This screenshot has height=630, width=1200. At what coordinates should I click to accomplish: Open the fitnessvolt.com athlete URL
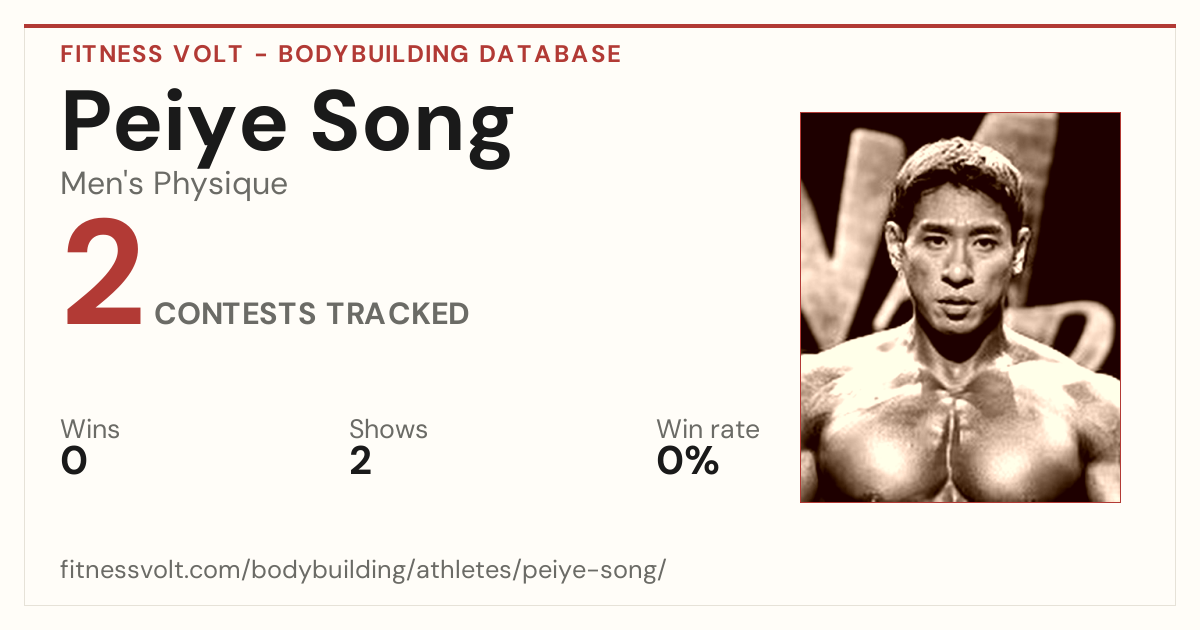pyautogui.click(x=363, y=571)
